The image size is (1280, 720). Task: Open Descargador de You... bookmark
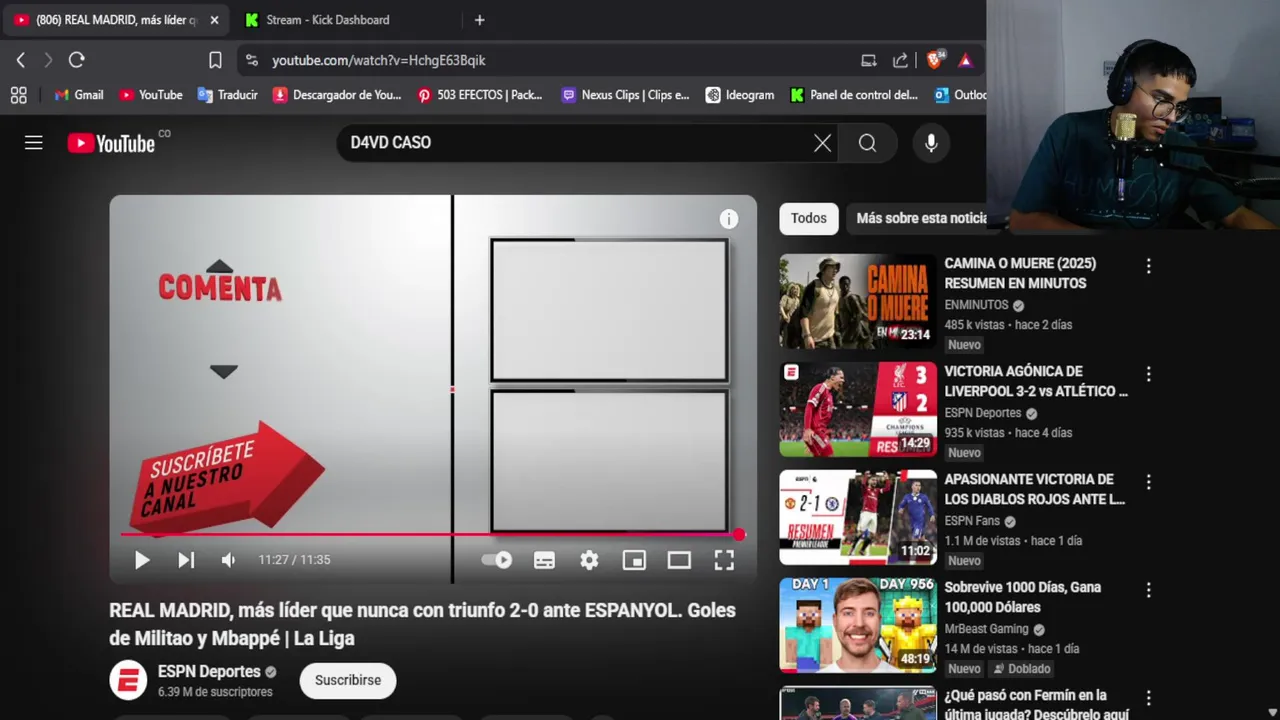[337, 95]
